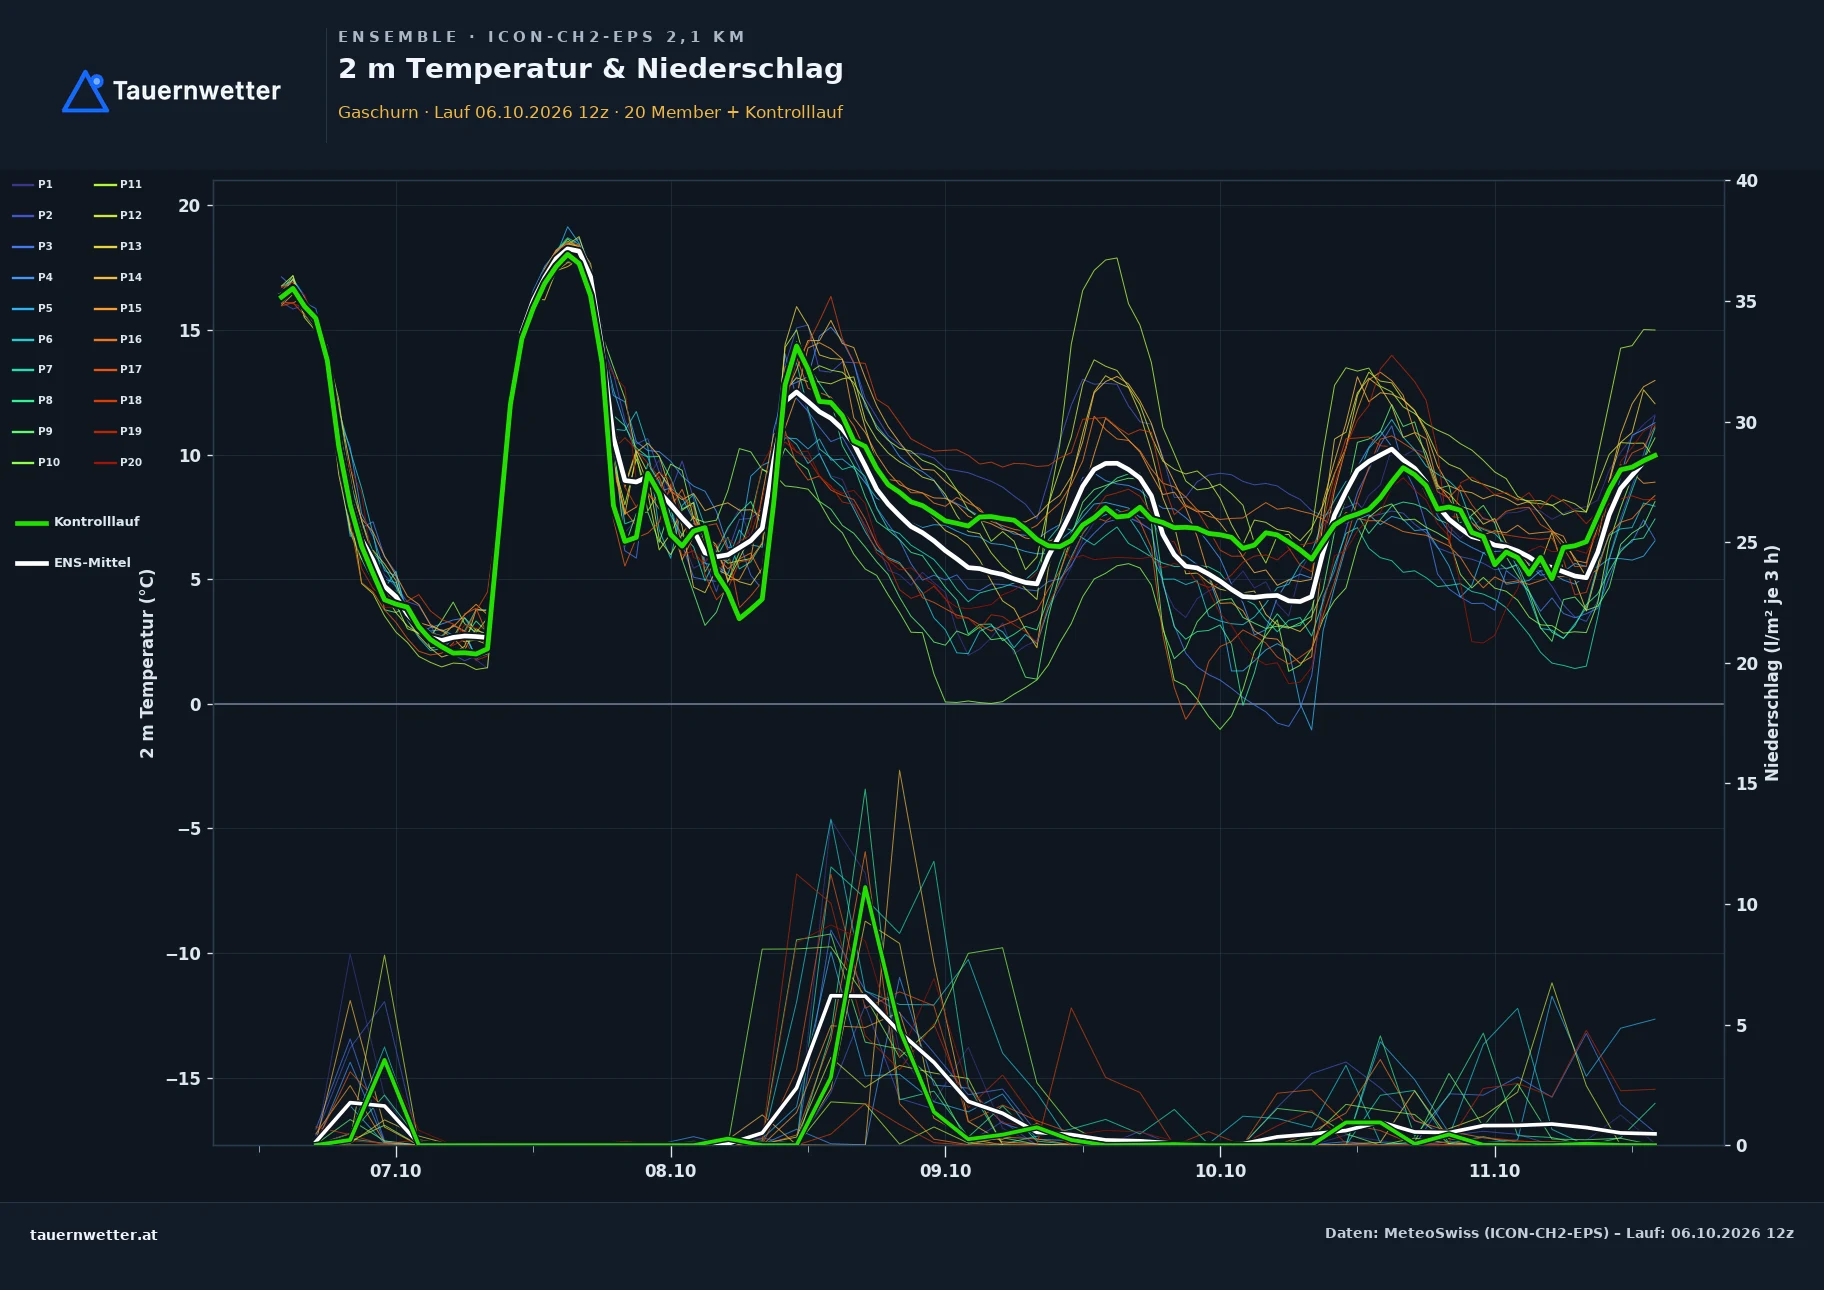Select the P2 legend entry
Image resolution: width=1824 pixels, height=1290 pixels.
[33, 215]
